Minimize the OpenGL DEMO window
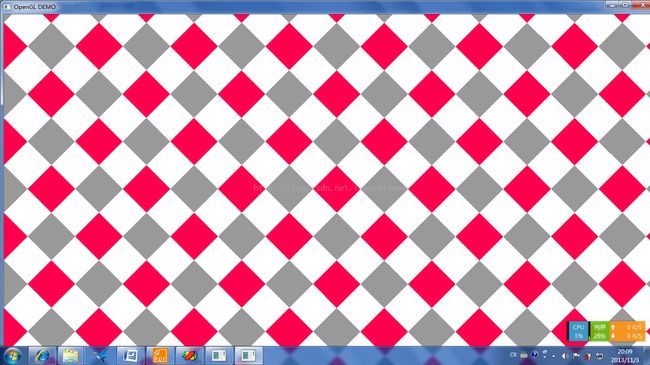Viewport: 650px width, 365px height. click(612, 5)
